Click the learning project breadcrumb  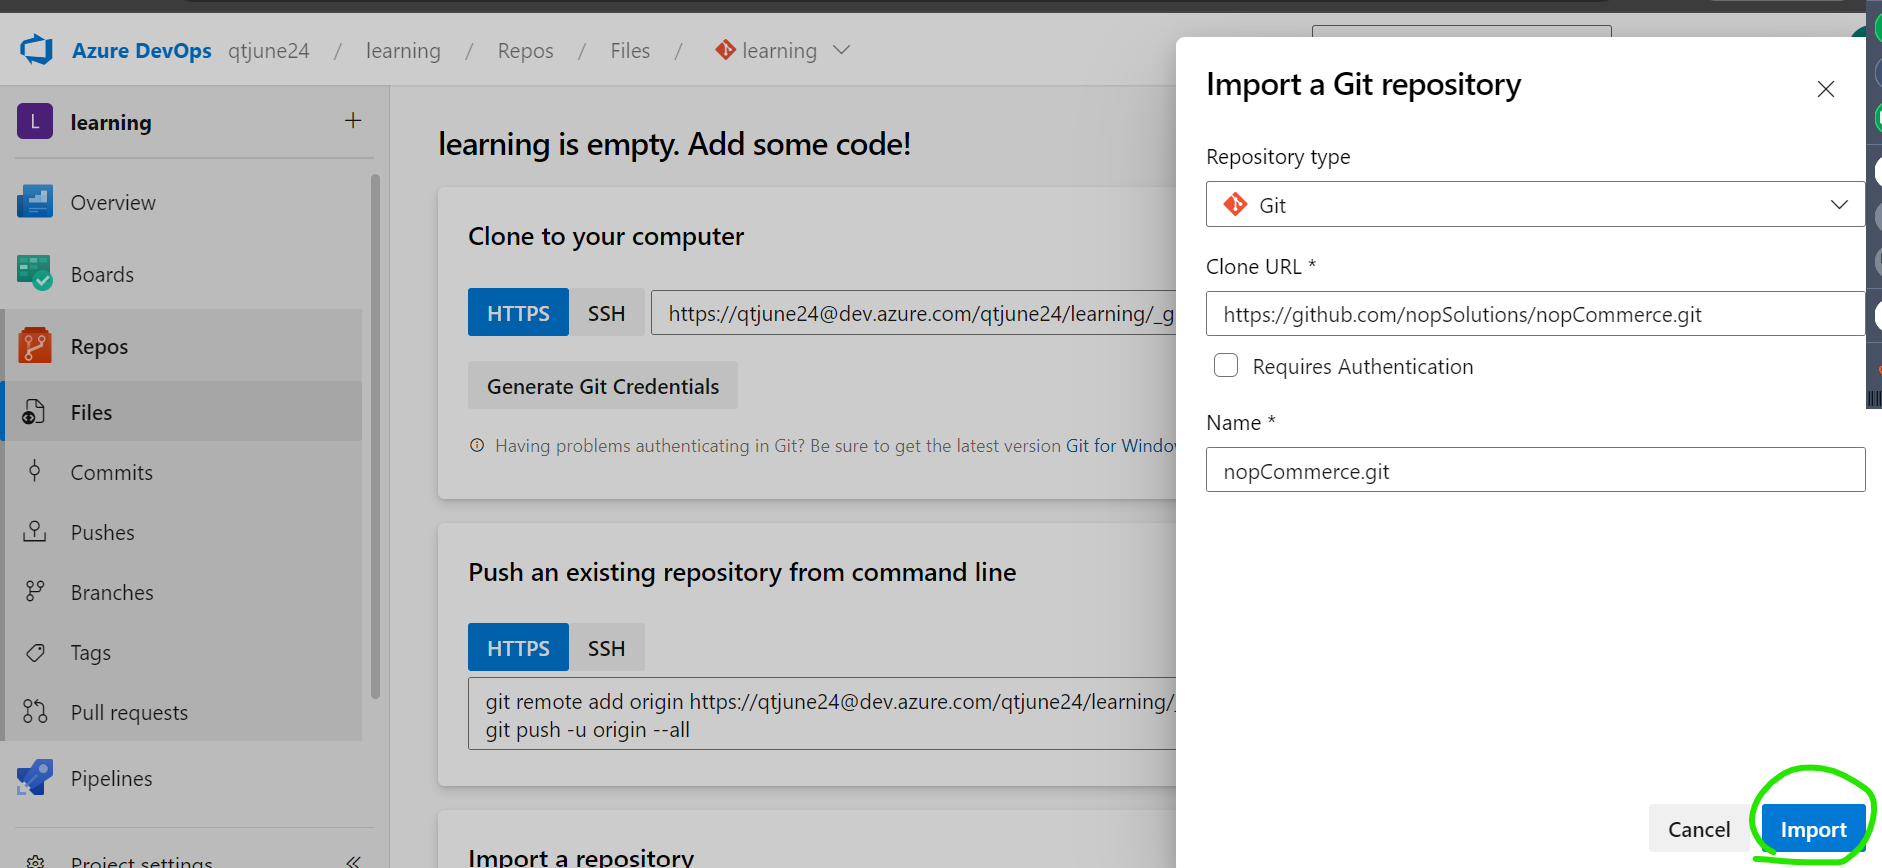click(403, 50)
